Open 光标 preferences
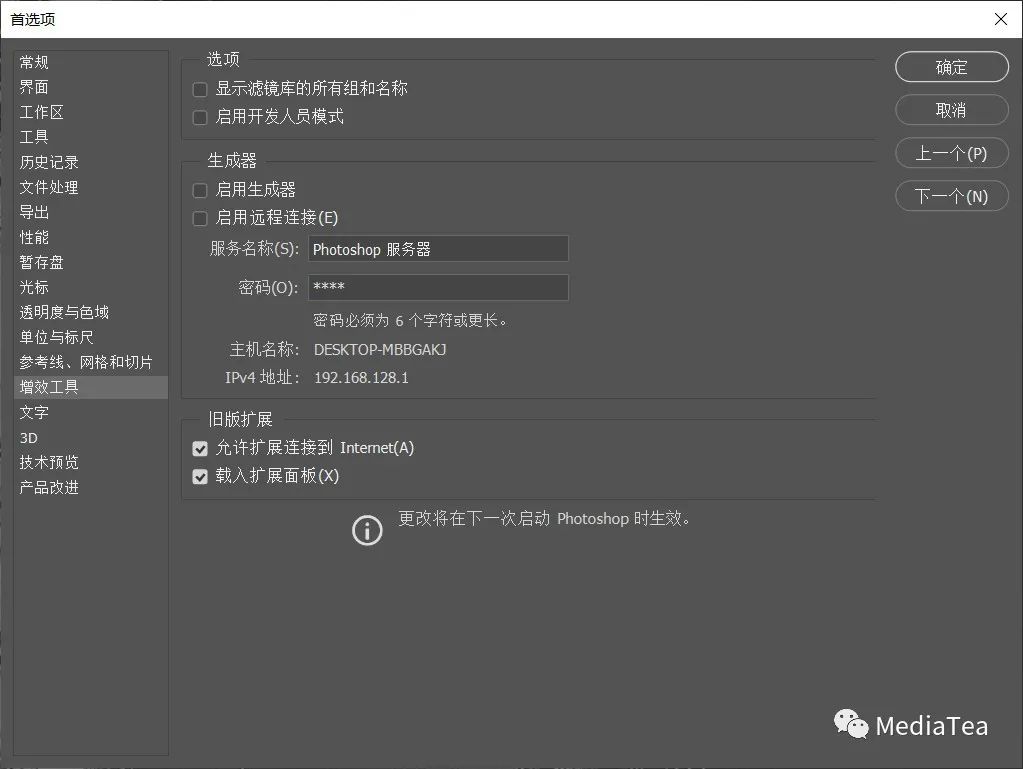 91,287
